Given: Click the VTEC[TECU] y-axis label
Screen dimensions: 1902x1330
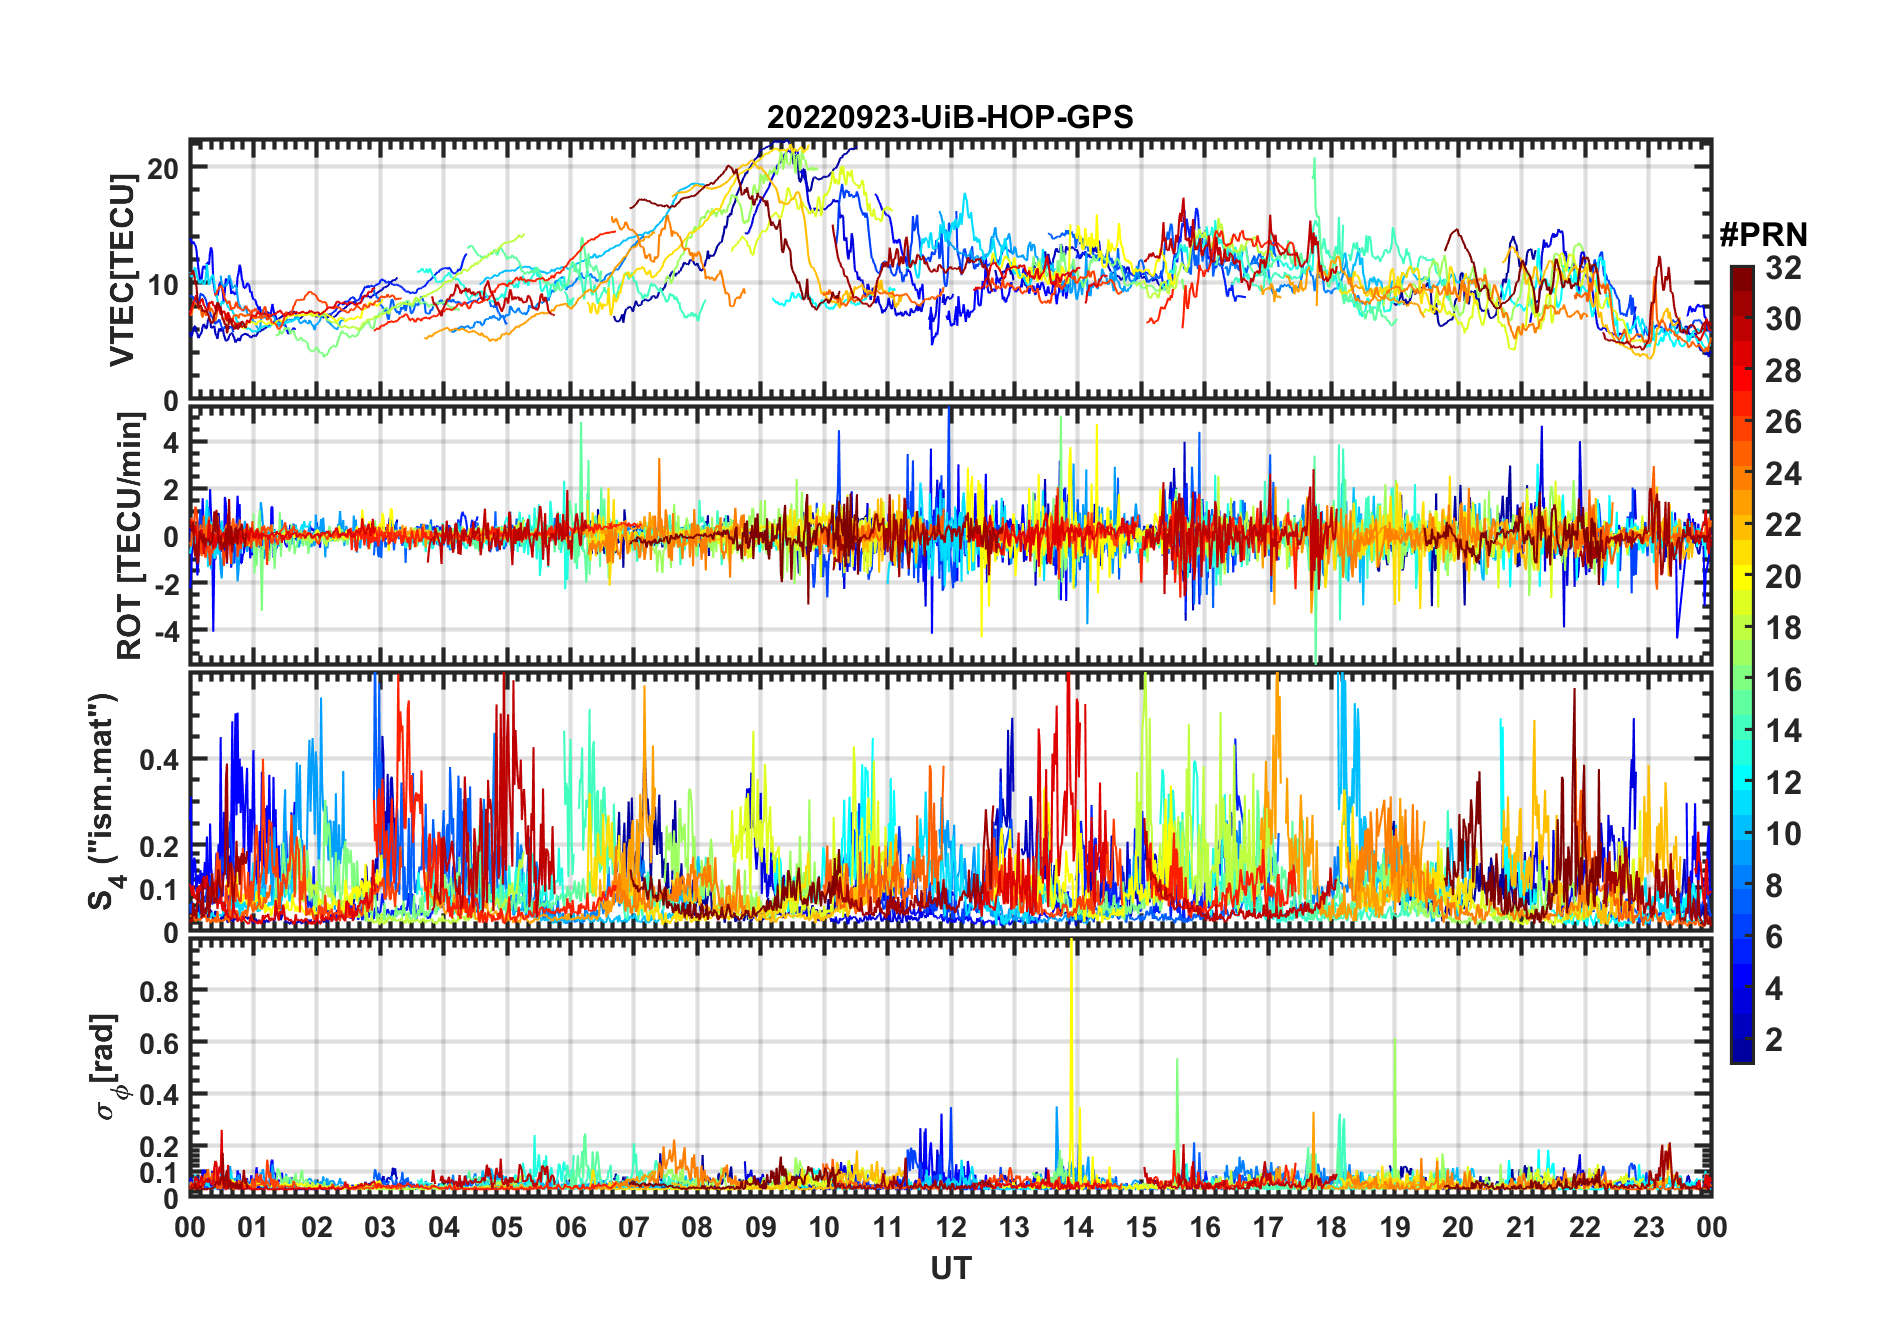Looking at the screenshot, I should pyautogui.click(x=122, y=270).
